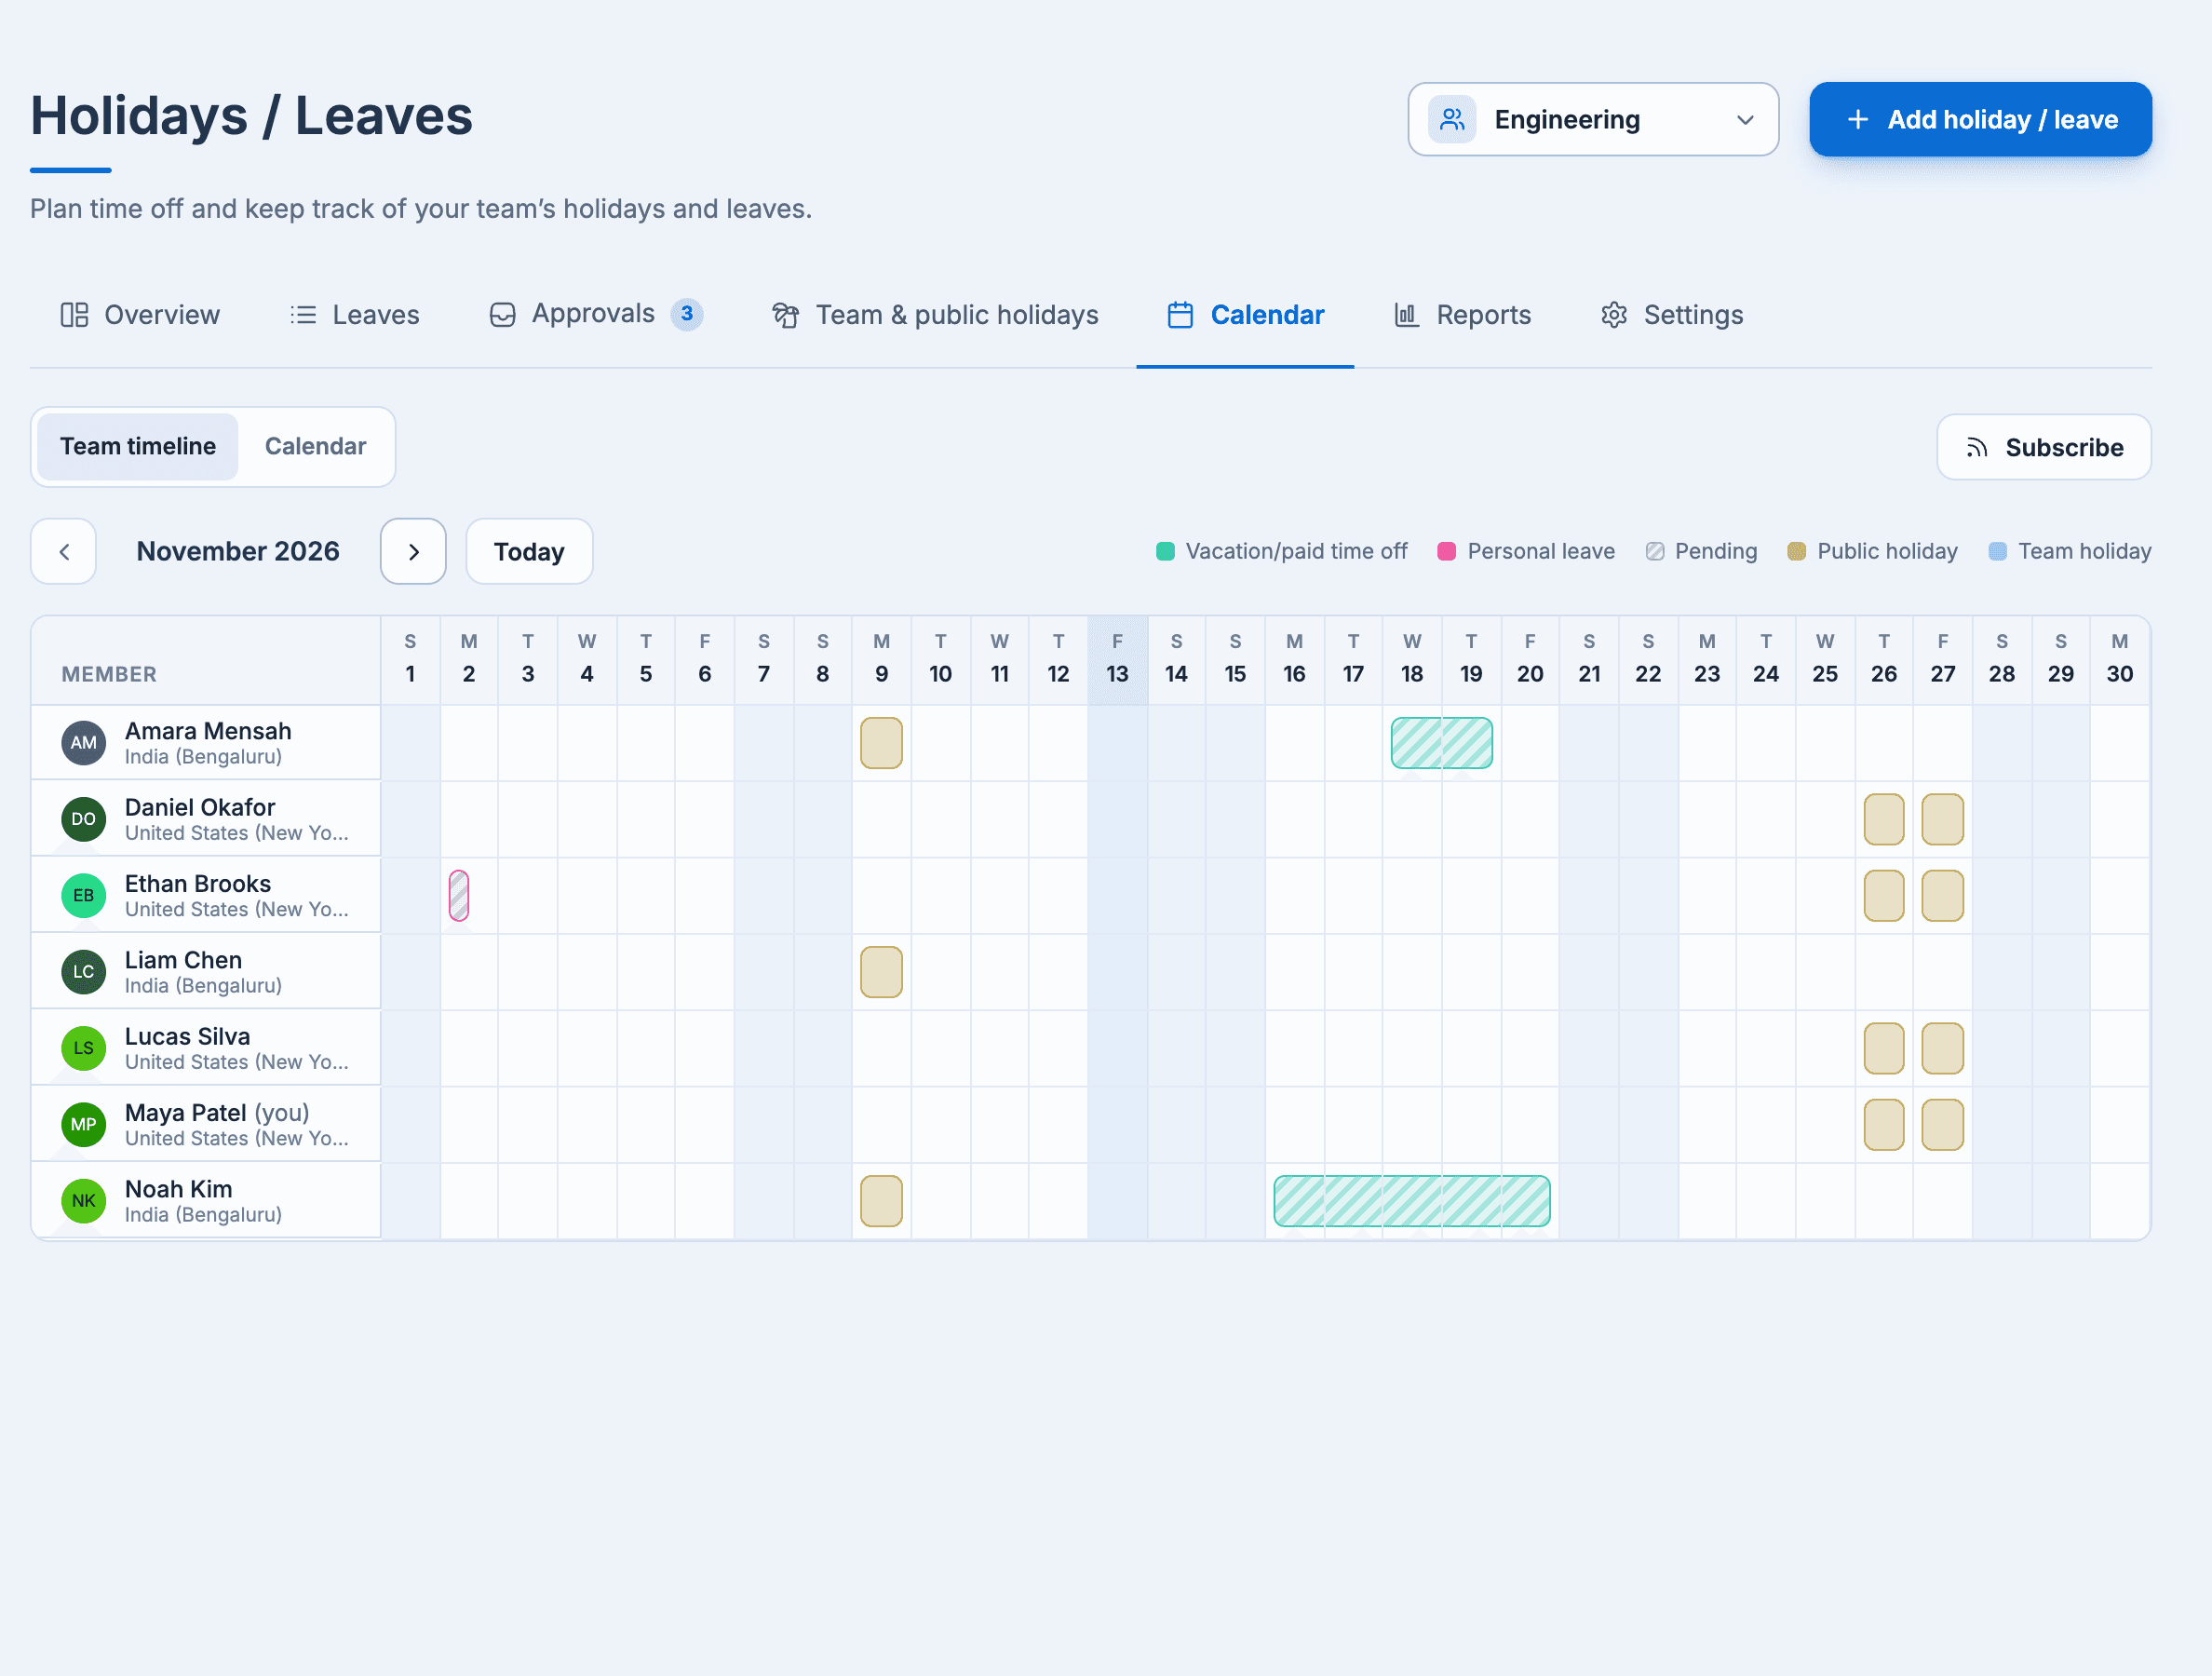This screenshot has height=1676, width=2212.
Task: Click the team people icon in Engineering selector
Action: coord(1452,119)
